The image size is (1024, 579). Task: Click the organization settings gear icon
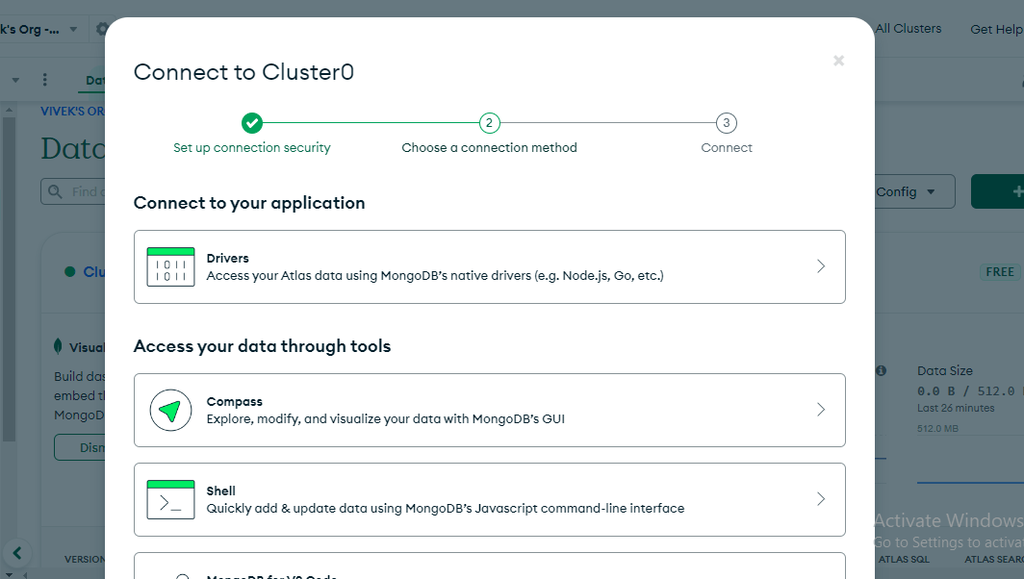pyautogui.click(x=101, y=29)
